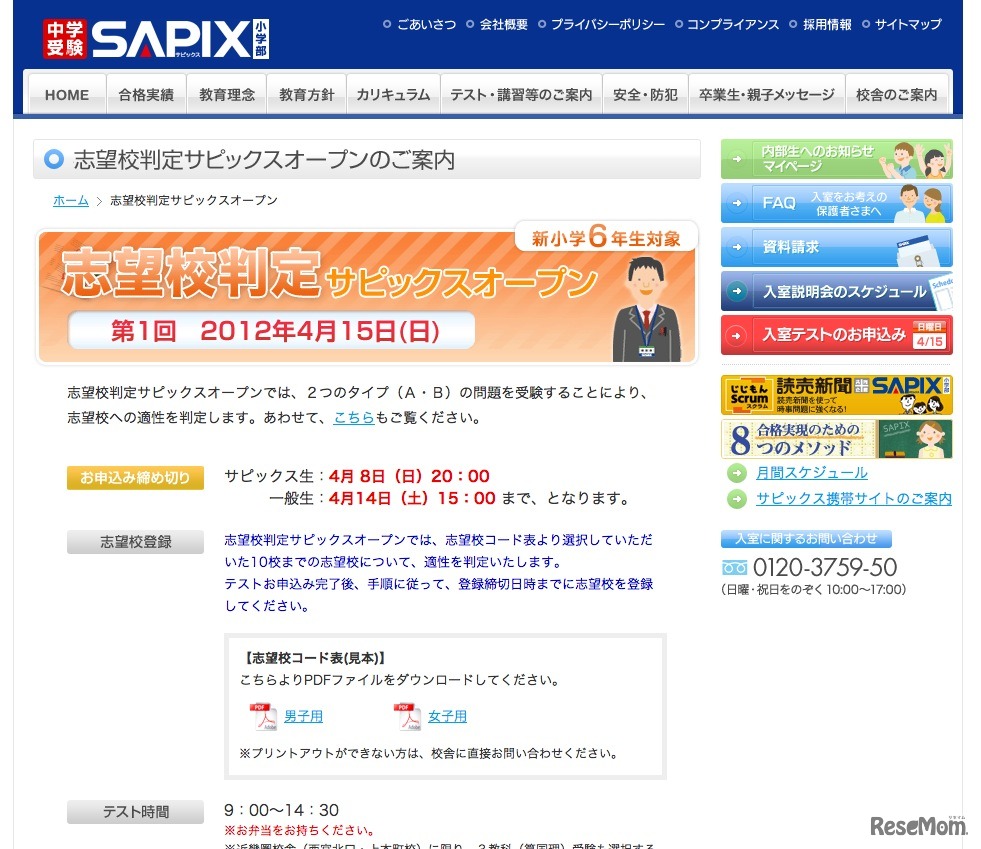Open the 内部生へのお知らせ マイページ banner

point(836,159)
